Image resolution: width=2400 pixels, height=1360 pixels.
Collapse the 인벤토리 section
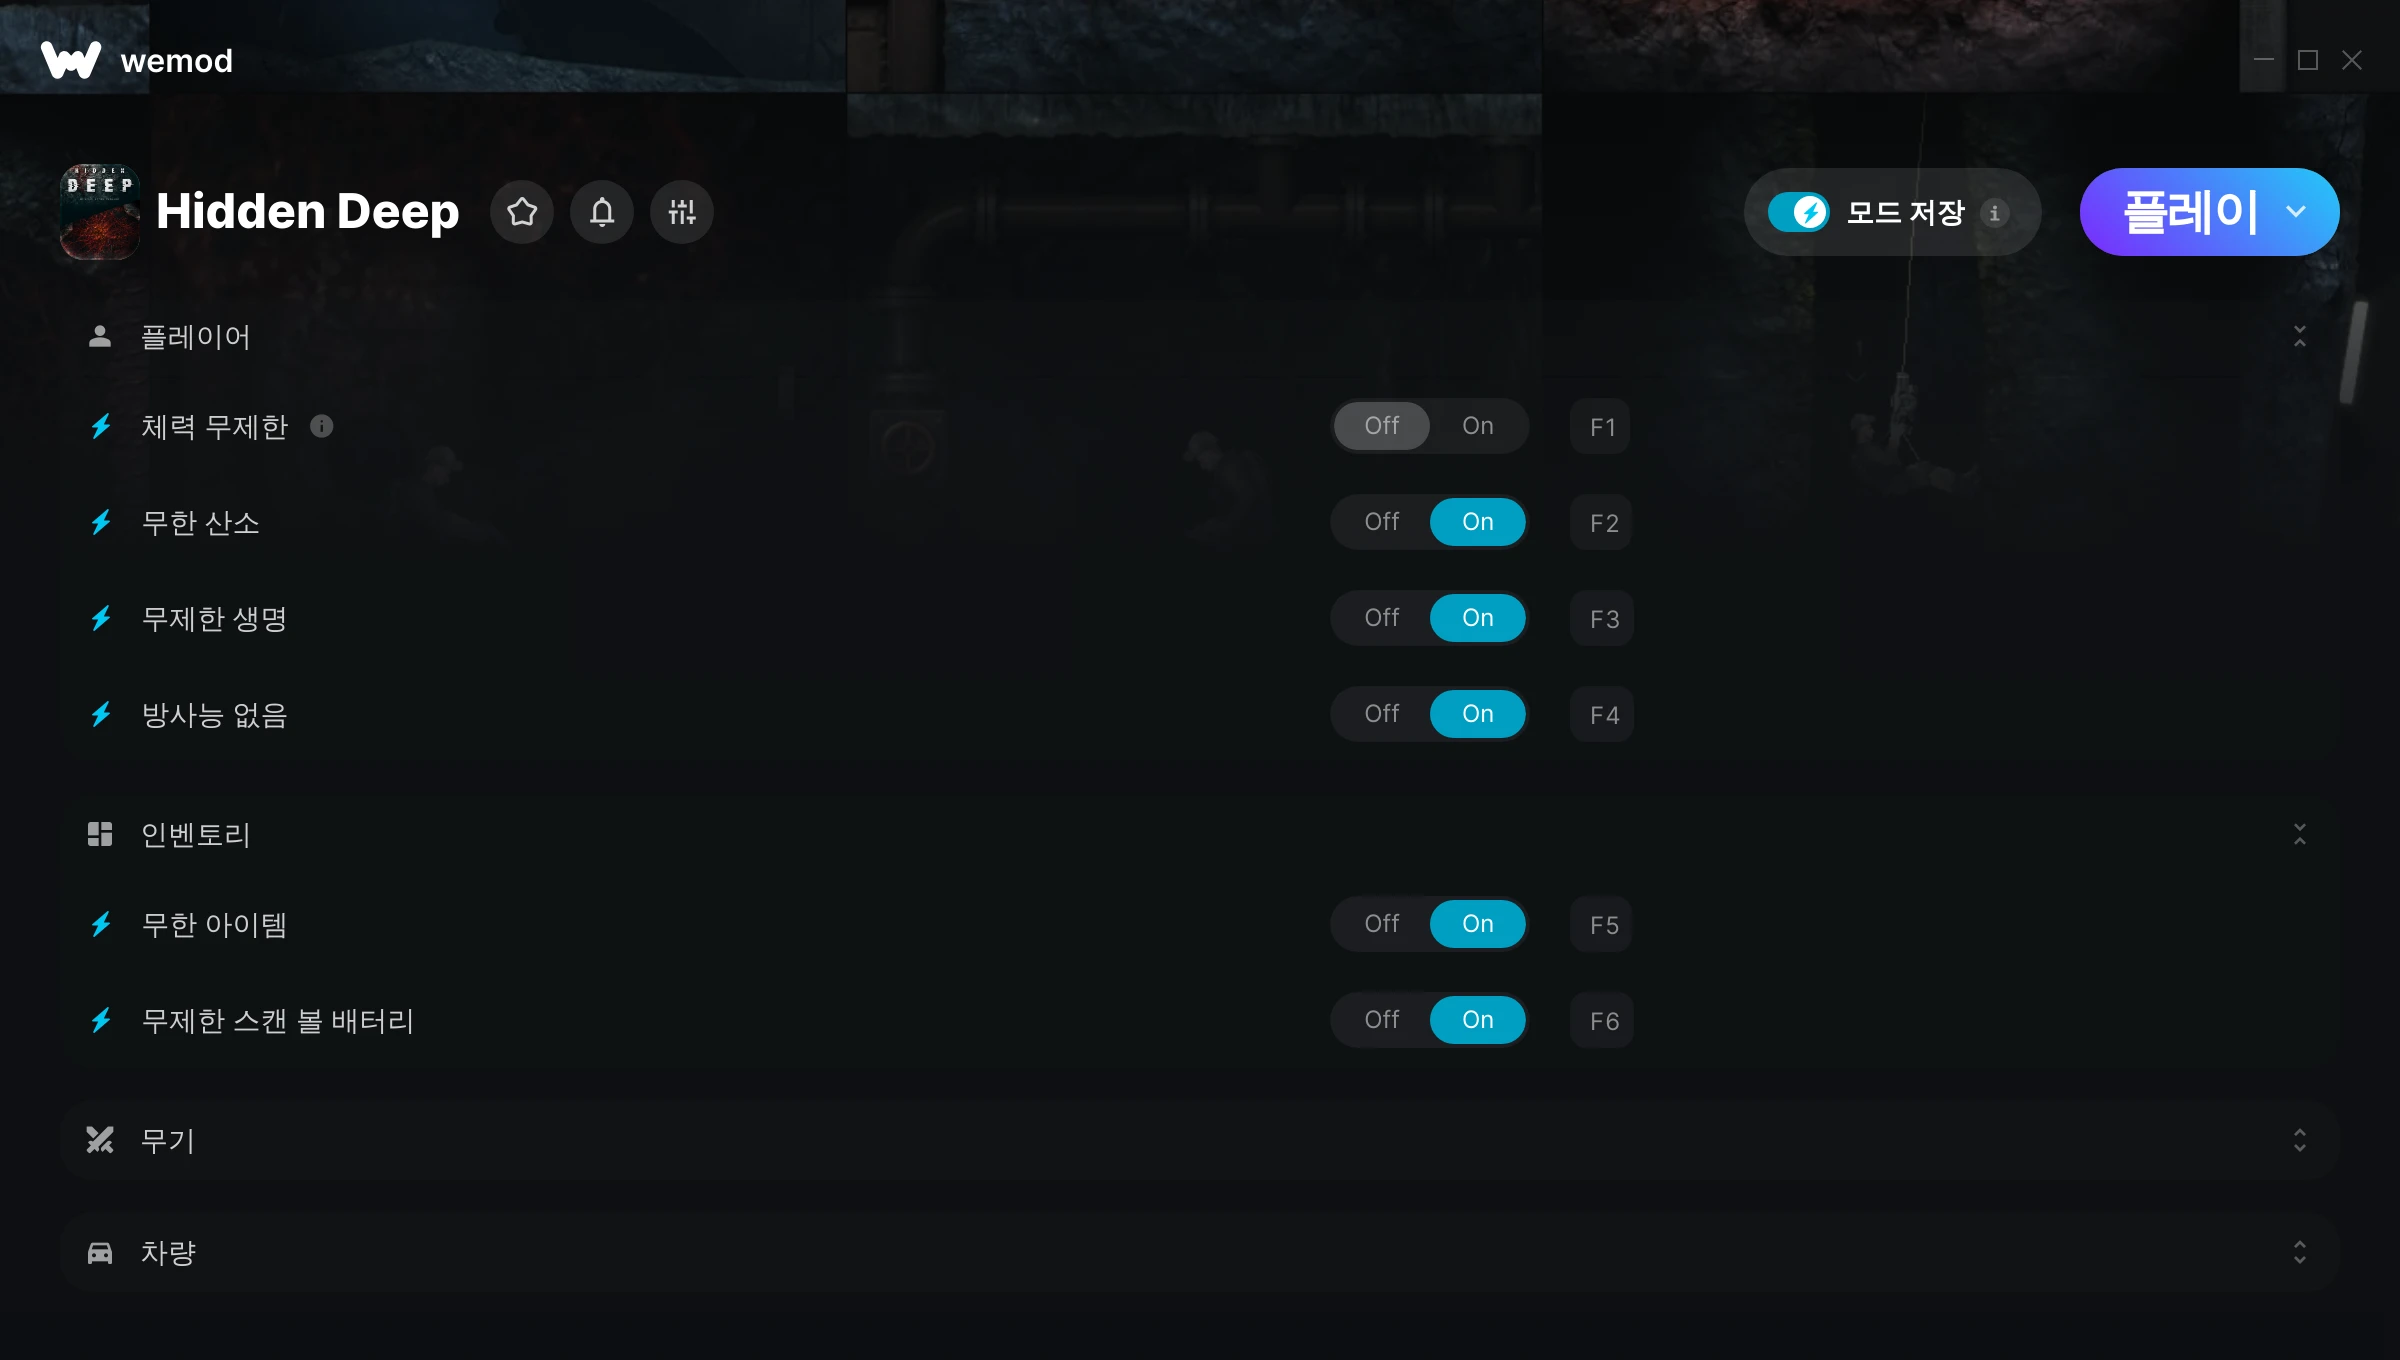(x=2300, y=834)
